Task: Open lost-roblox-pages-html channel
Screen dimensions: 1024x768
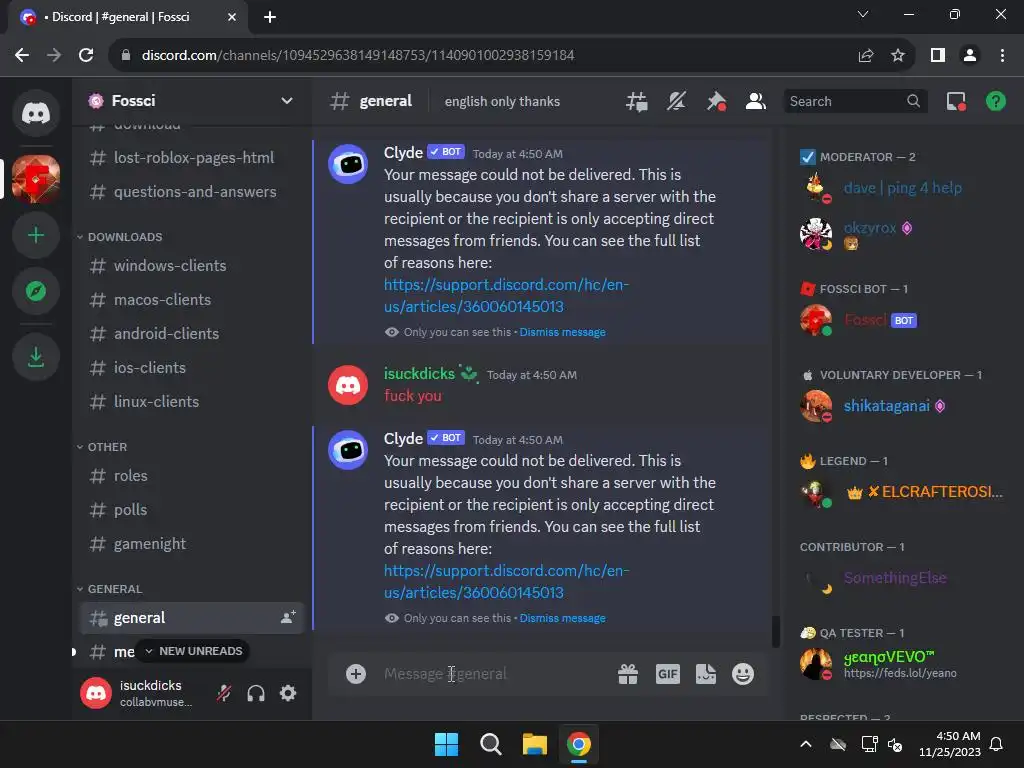Action: (192, 157)
